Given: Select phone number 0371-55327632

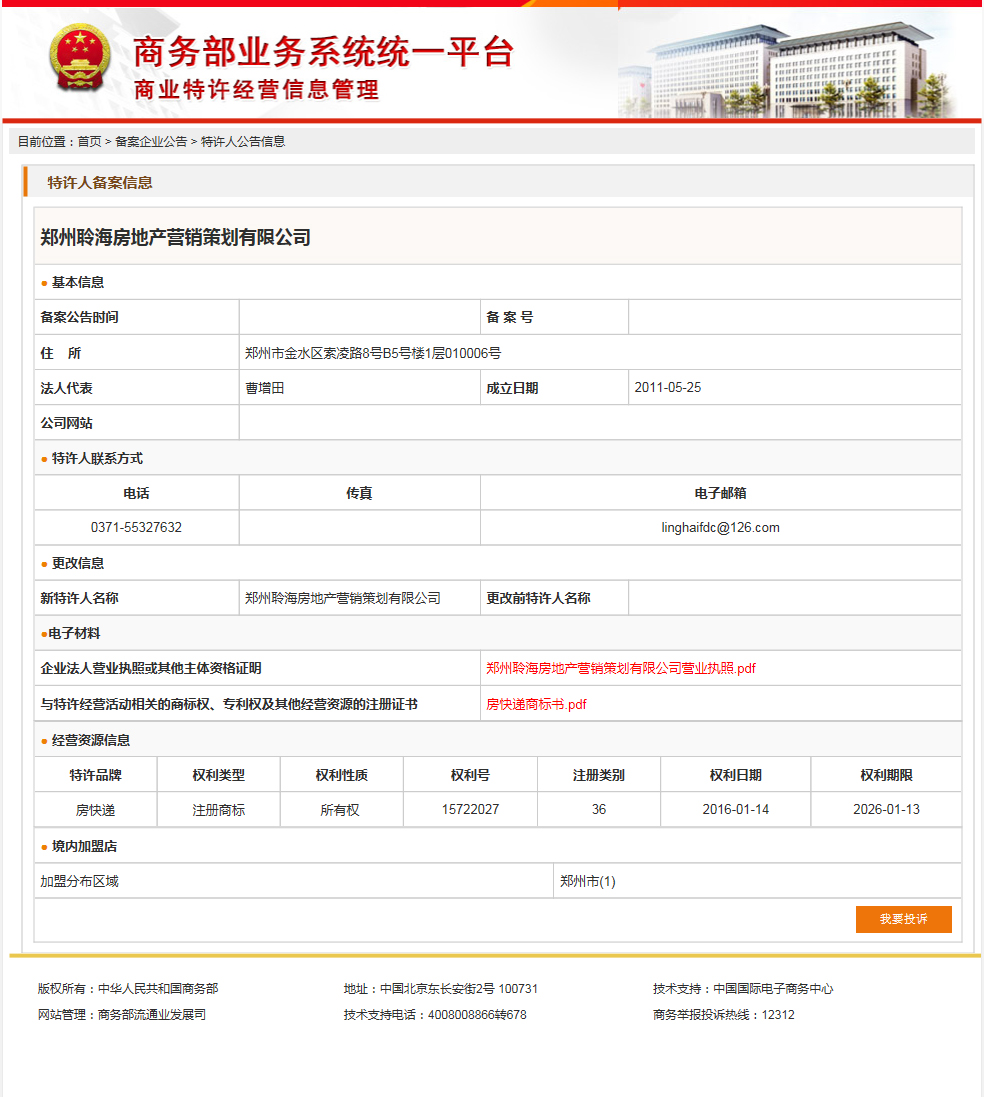Looking at the screenshot, I should (x=136, y=528).
